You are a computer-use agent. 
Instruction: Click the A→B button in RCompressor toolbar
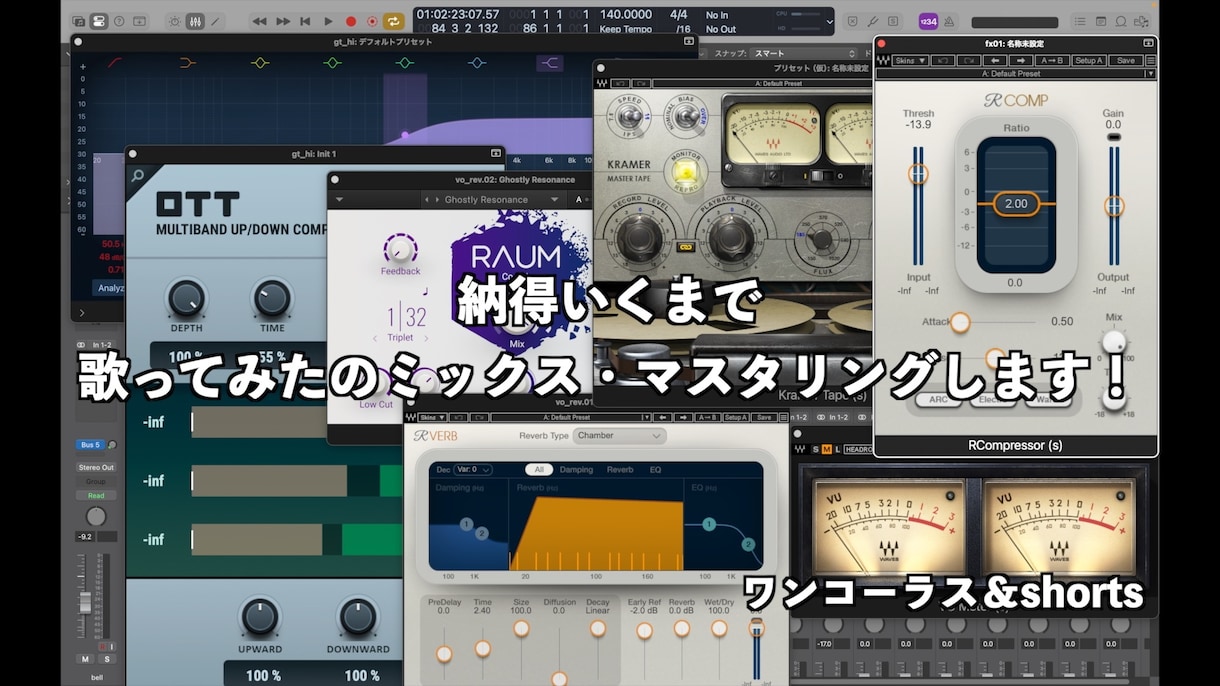tap(1051, 61)
